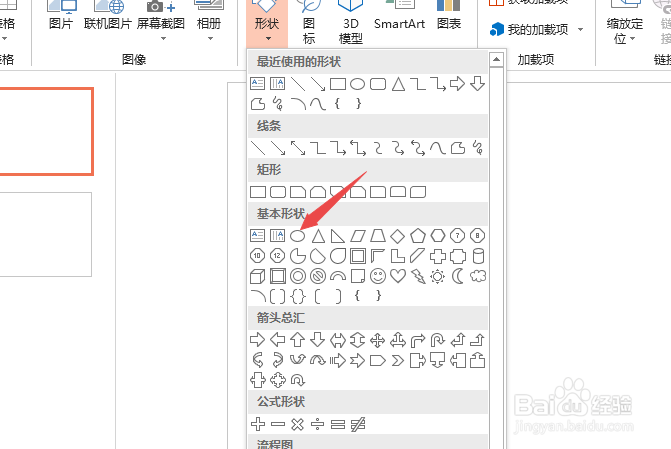Select the heptagon shape labeled 7
The height and width of the screenshot is (449, 671).
(x=457, y=236)
